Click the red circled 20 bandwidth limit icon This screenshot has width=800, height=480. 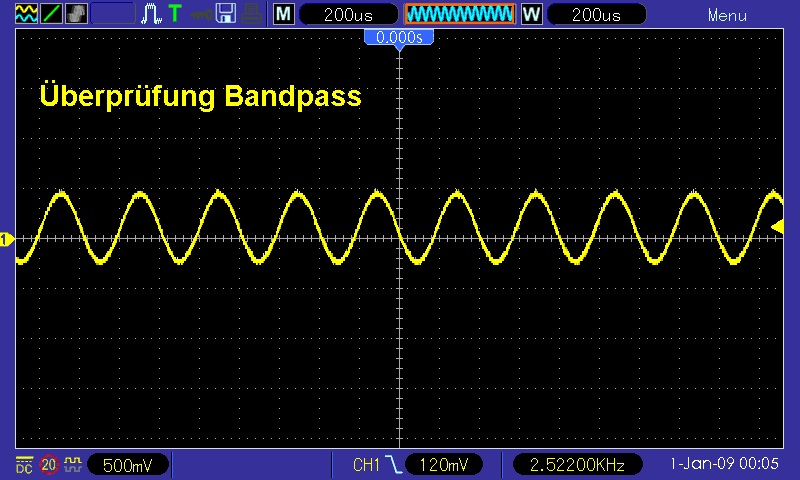click(x=48, y=465)
